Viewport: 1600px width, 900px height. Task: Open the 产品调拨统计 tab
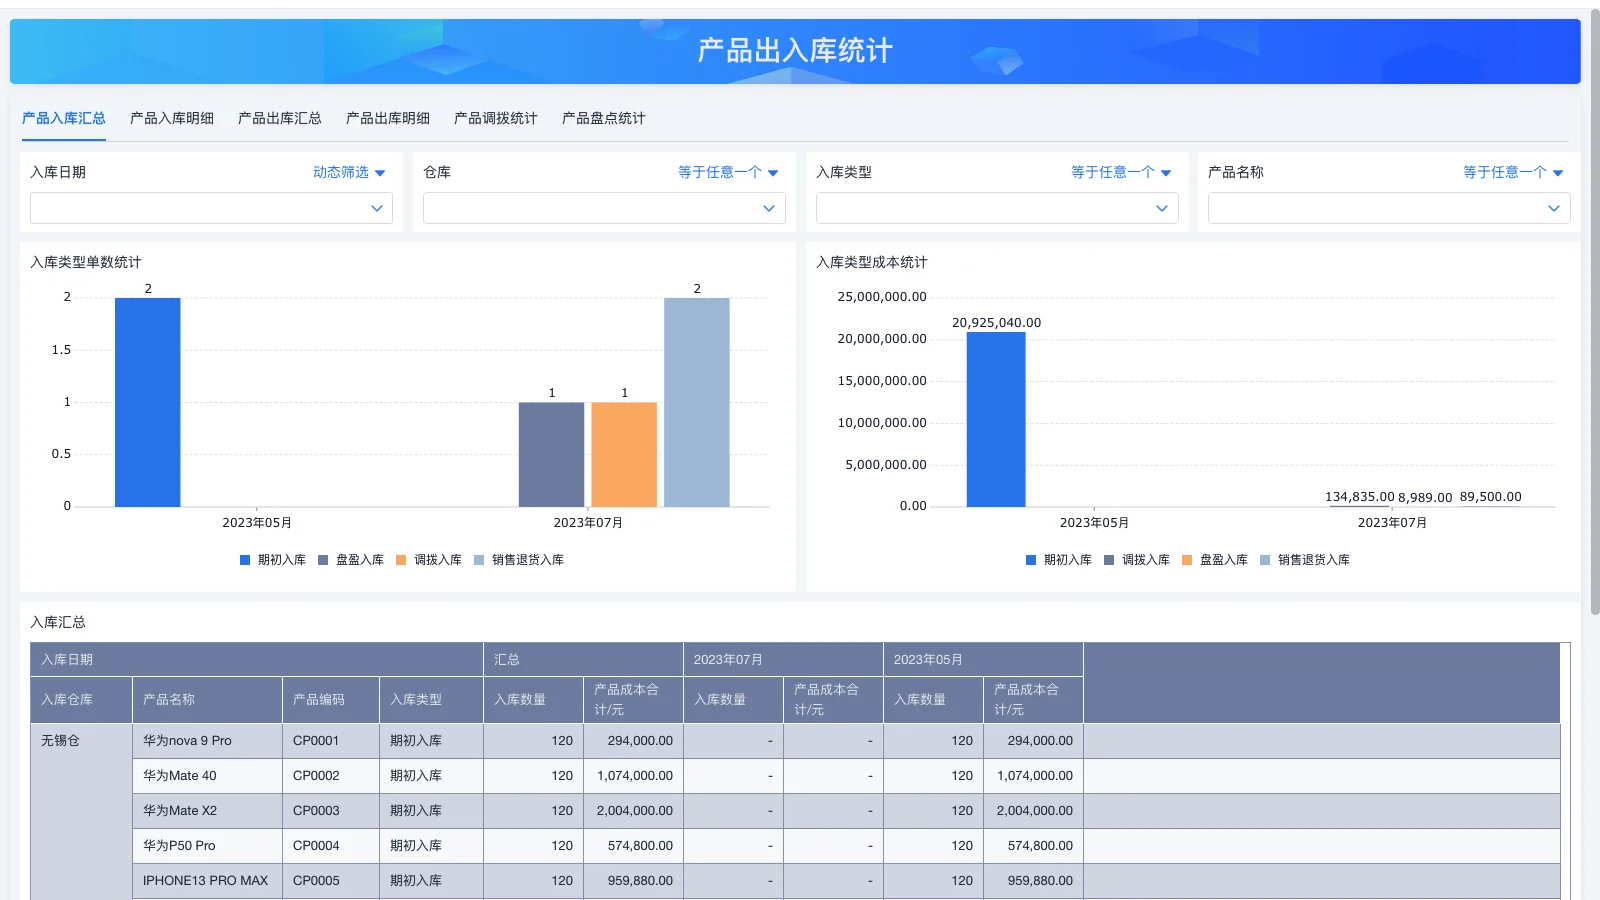(495, 118)
